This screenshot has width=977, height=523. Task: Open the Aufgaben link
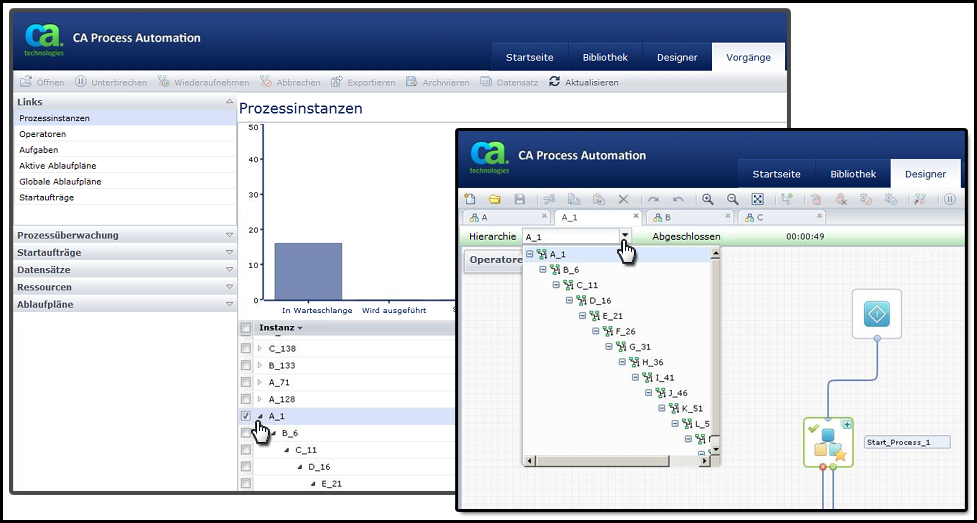(x=39, y=150)
